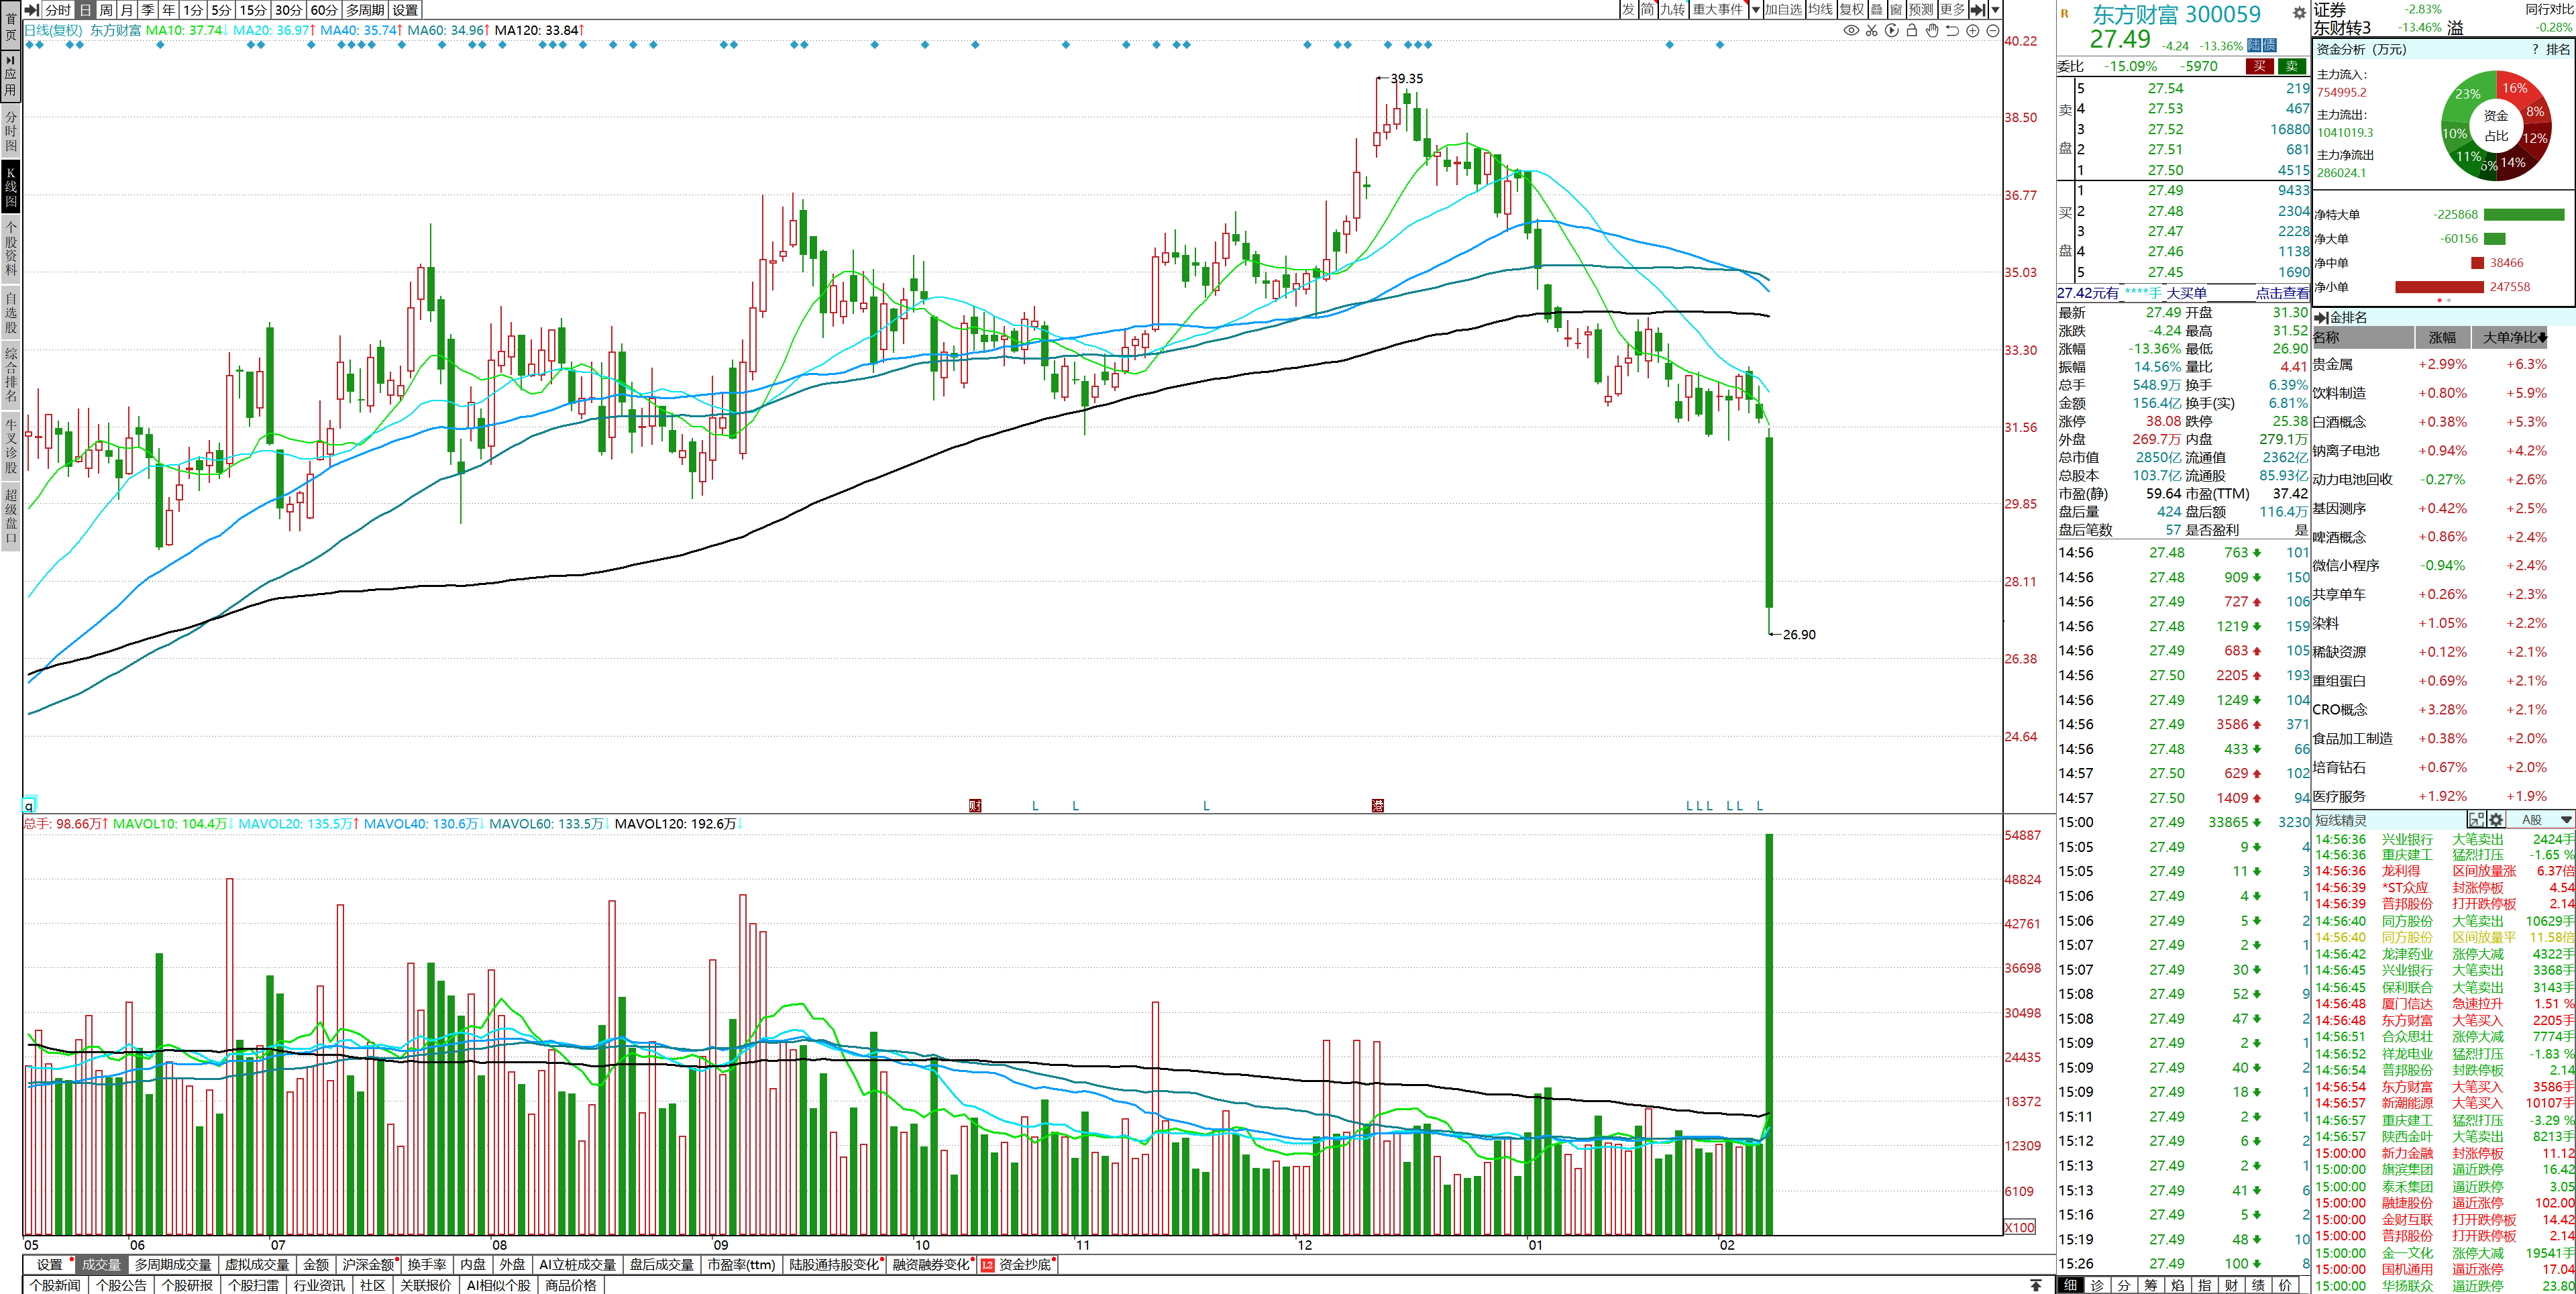Click the eye visibility icon above chart
This screenshot has height=1294, width=2576.
click(1851, 31)
